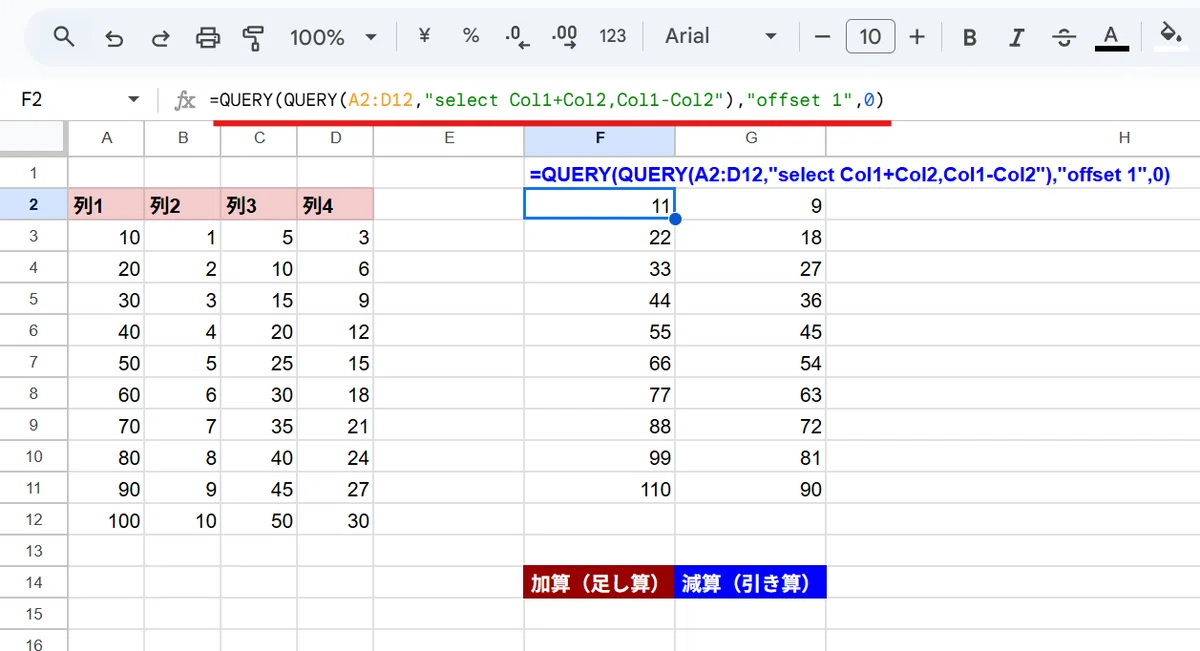
Task: Select row 13 header
Action: (33, 551)
